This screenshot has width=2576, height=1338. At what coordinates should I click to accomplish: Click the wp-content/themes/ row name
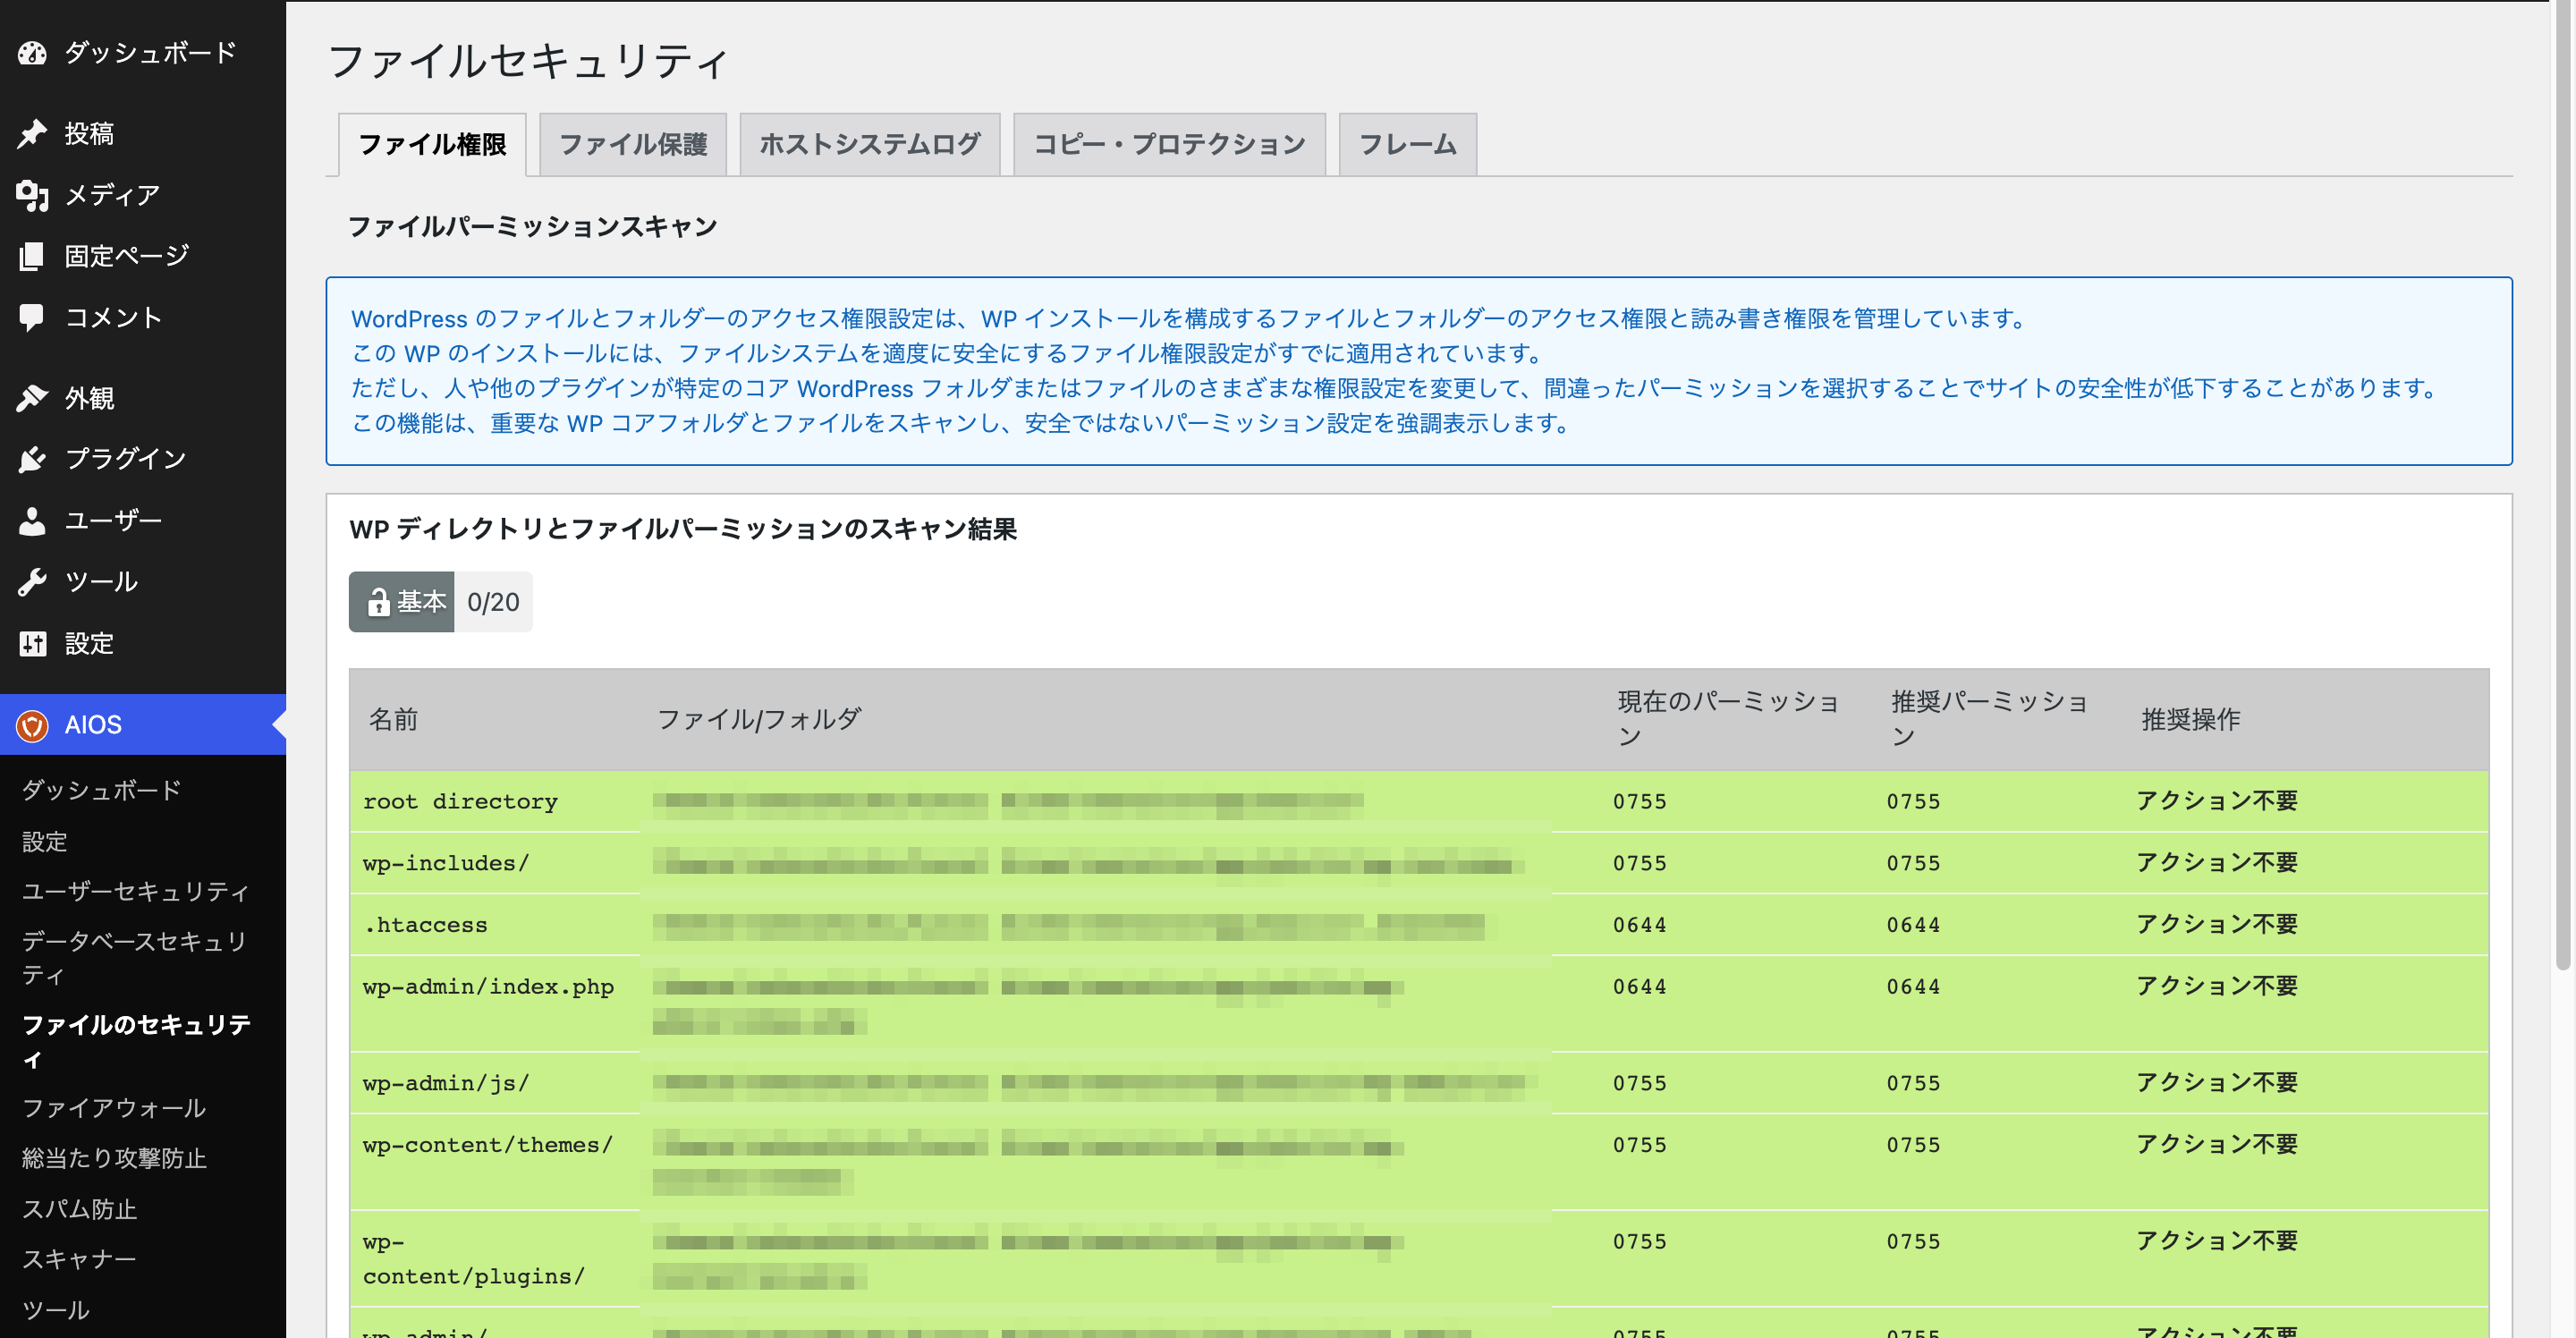[487, 1145]
